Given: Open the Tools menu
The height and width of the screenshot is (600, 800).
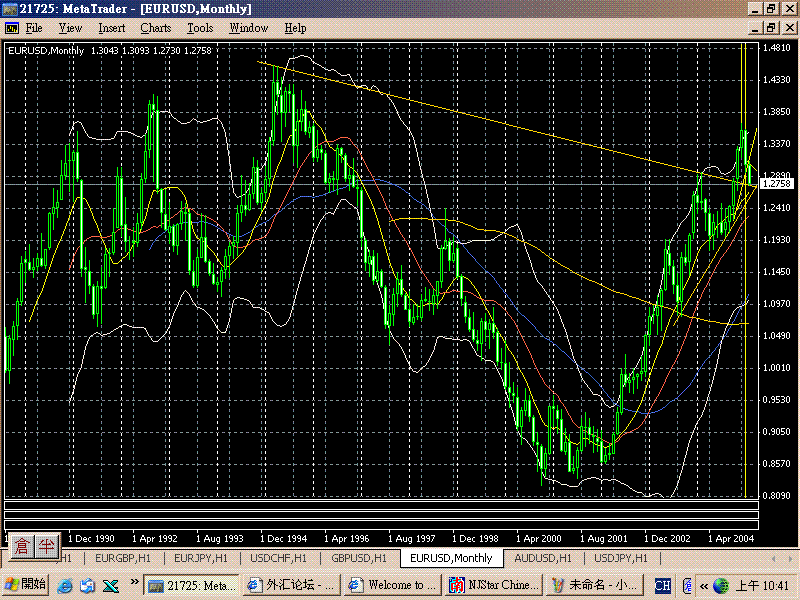Looking at the screenshot, I should [199, 28].
